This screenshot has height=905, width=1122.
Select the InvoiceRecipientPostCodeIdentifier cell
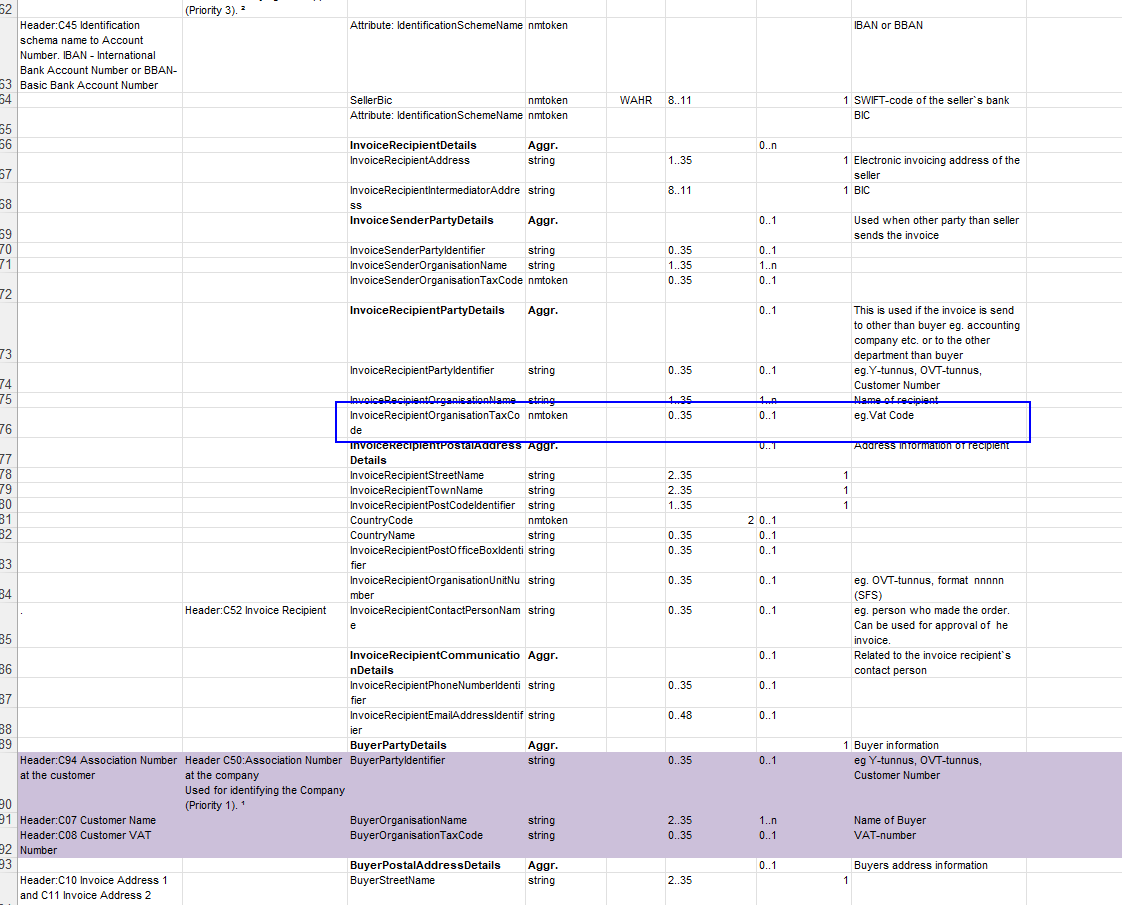point(436,505)
